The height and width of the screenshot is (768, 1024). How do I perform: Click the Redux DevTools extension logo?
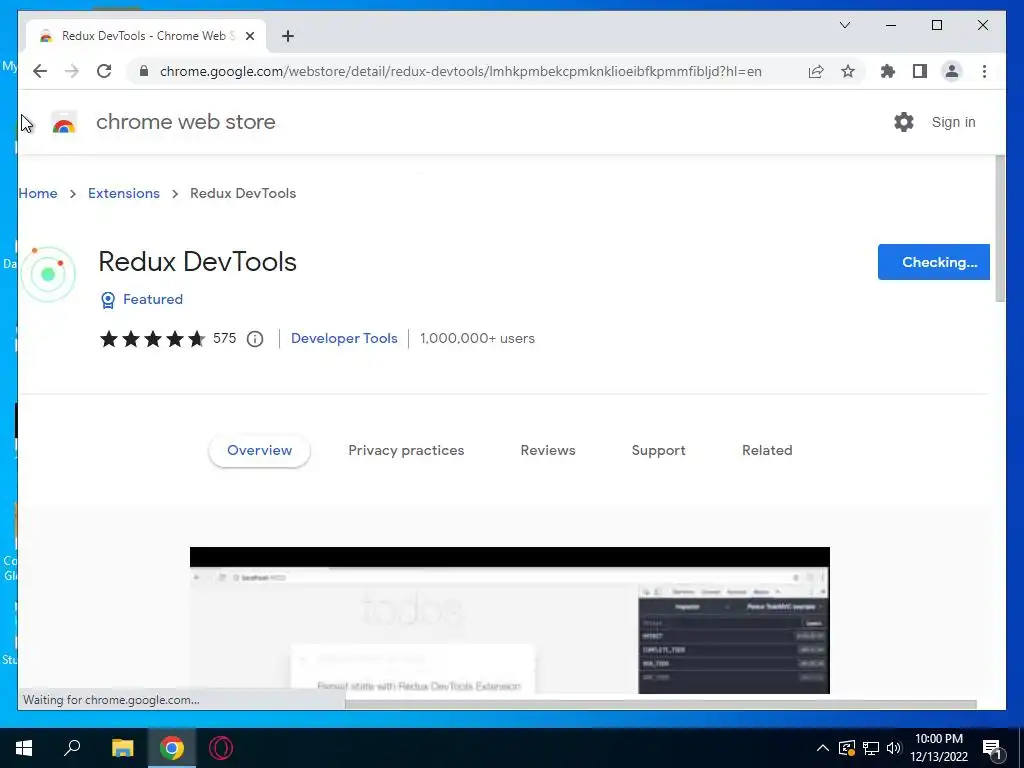click(48, 274)
